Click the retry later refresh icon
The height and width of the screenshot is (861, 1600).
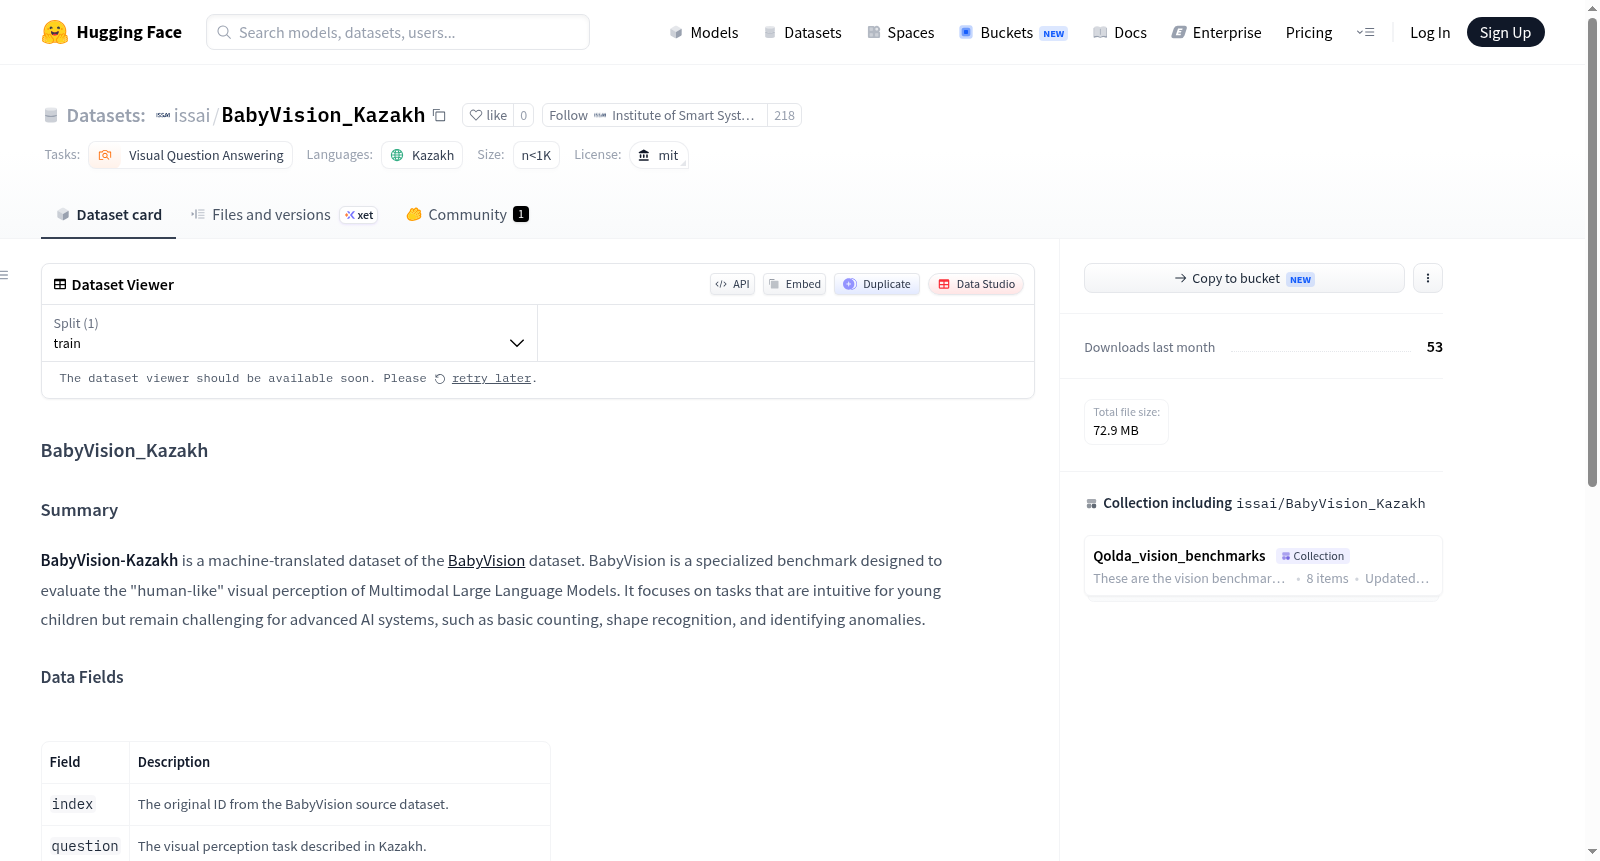(x=440, y=379)
